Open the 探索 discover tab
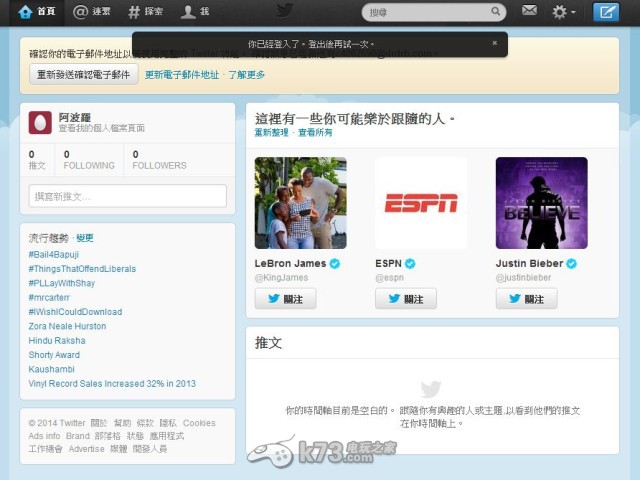Image resolution: width=640 pixels, height=480 pixels. tap(147, 12)
